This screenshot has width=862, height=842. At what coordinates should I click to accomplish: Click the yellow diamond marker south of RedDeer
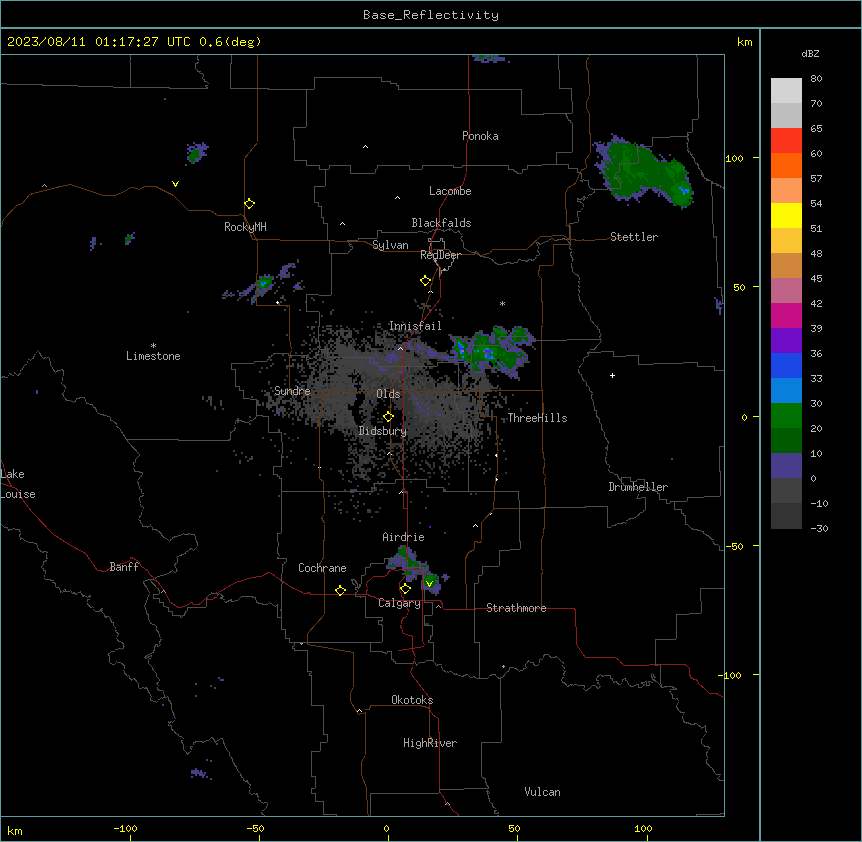(x=425, y=281)
